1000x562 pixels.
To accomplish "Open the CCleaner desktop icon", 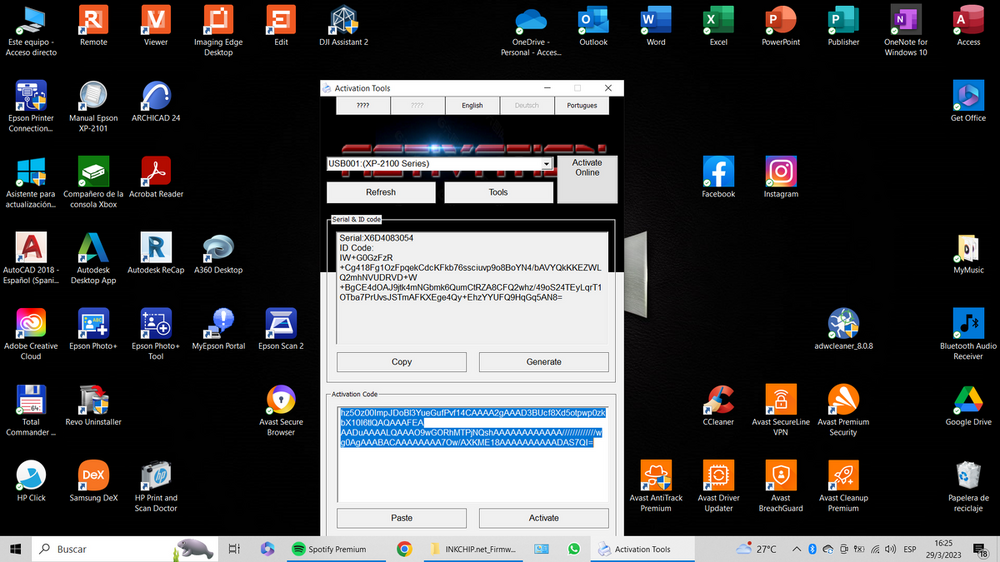I will pyautogui.click(x=718, y=404).
